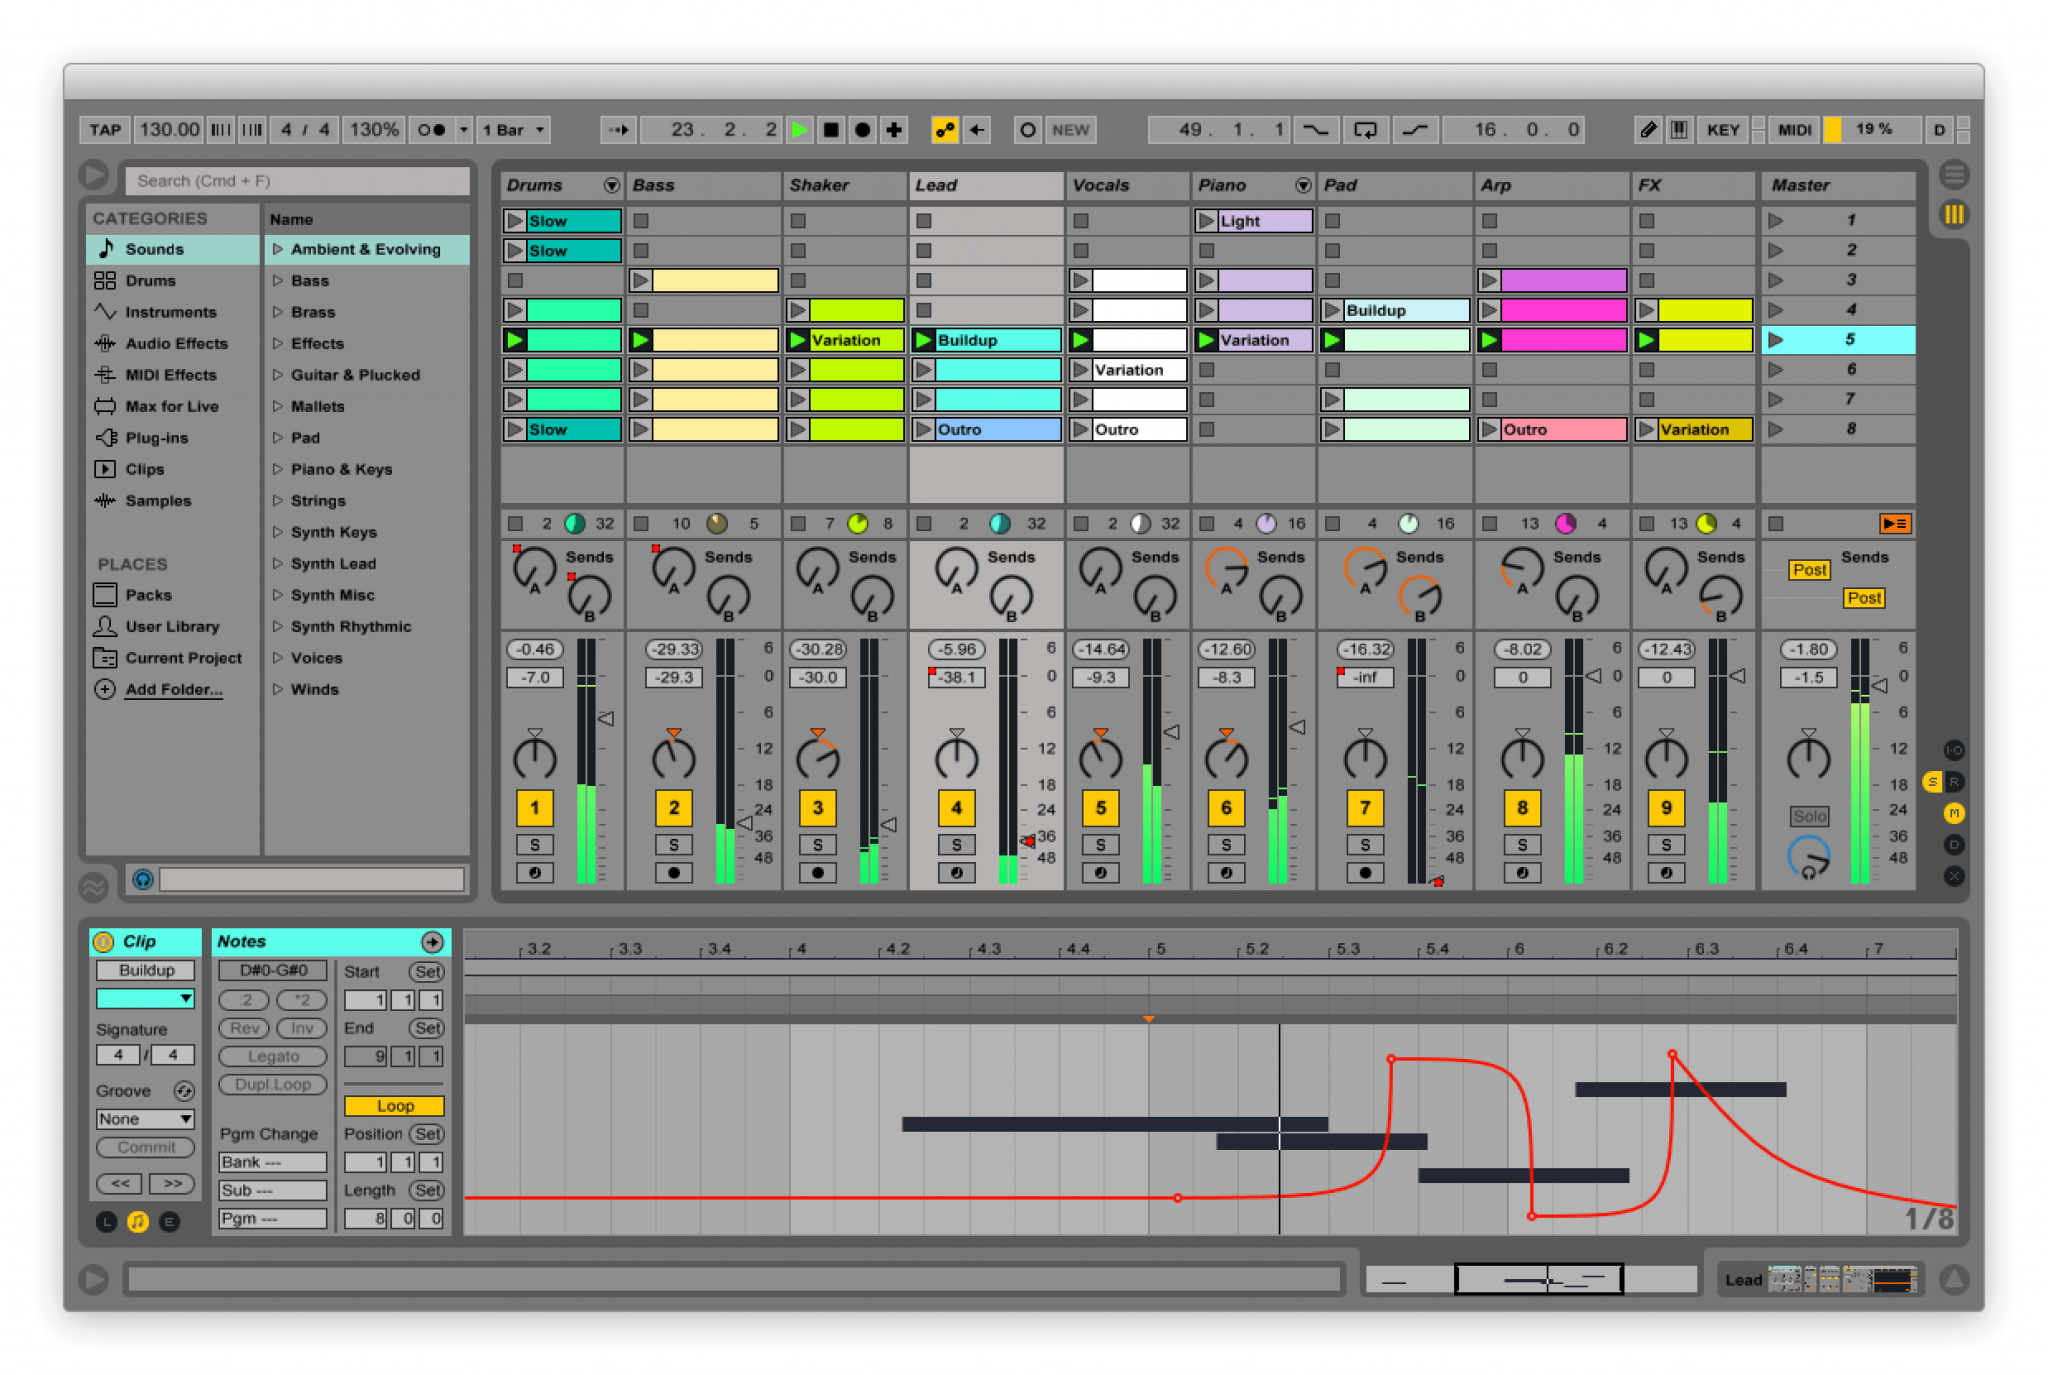This screenshot has width=2048, height=1375.
Task: Click the TAP tempo button
Action: click(x=104, y=129)
